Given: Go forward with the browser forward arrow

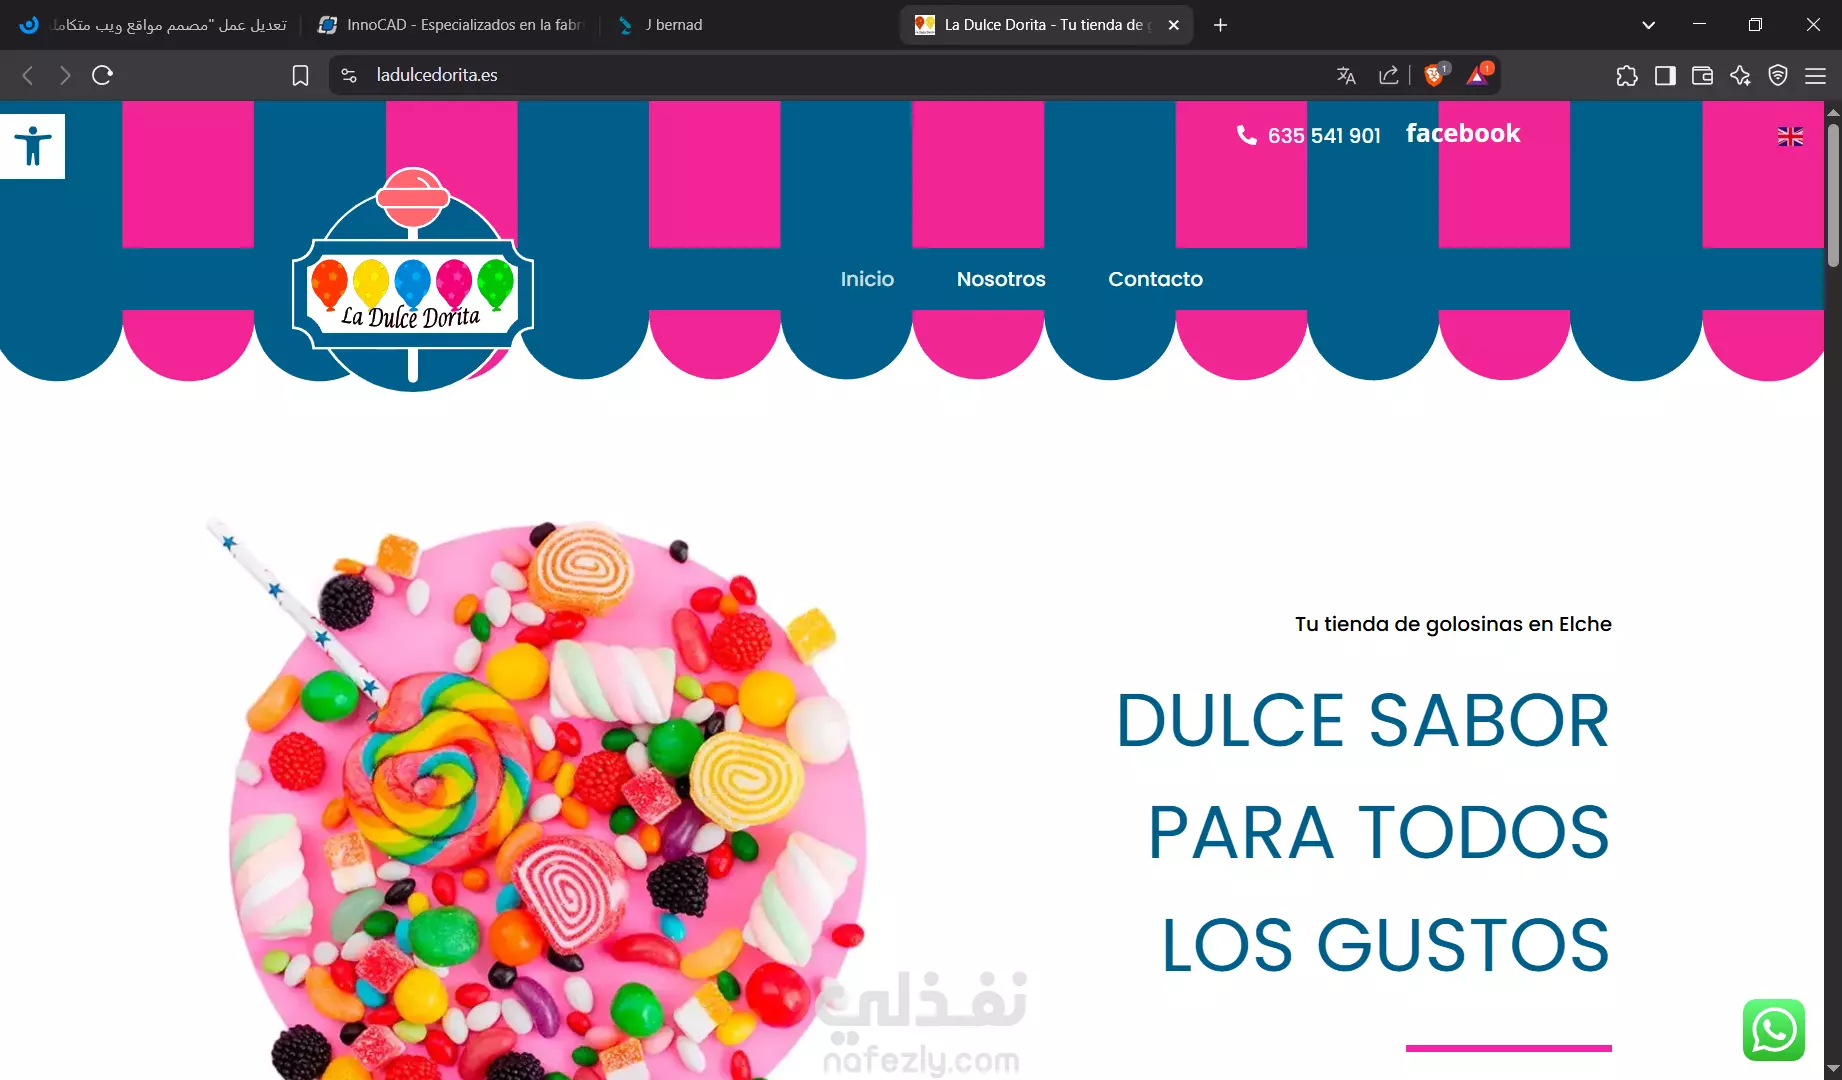Looking at the screenshot, I should (65, 75).
